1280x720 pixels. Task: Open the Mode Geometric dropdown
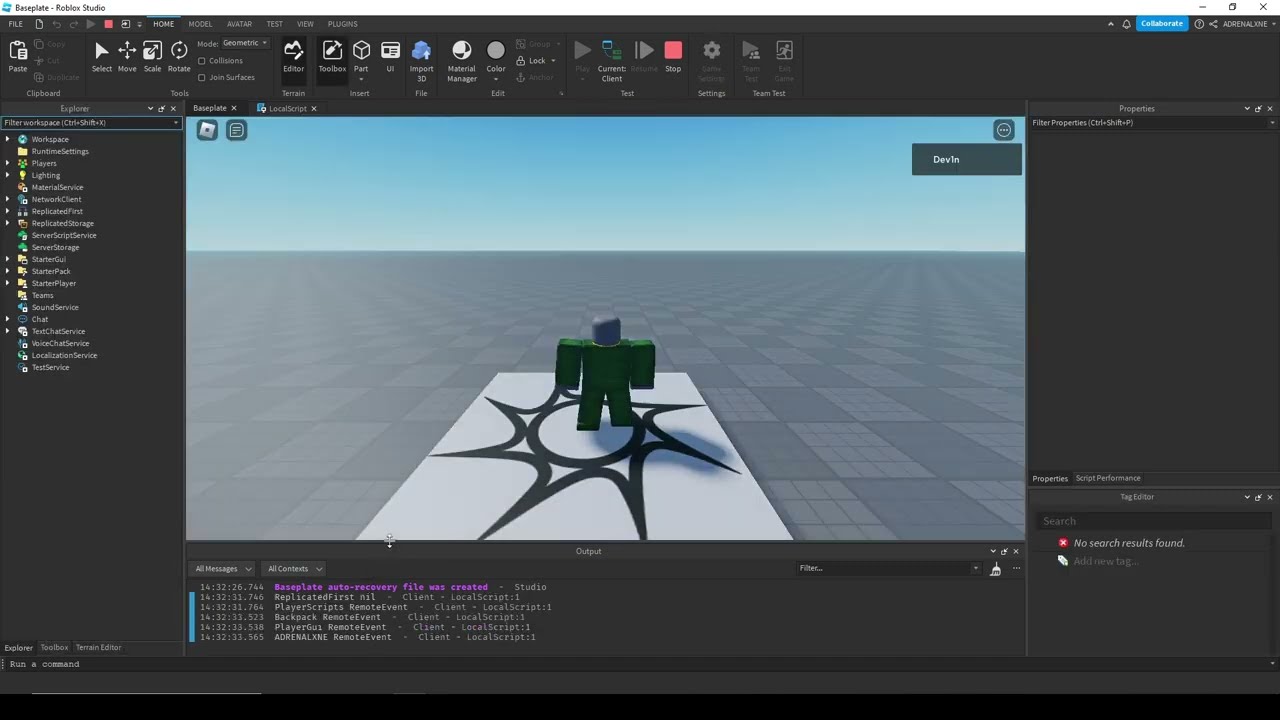click(245, 43)
